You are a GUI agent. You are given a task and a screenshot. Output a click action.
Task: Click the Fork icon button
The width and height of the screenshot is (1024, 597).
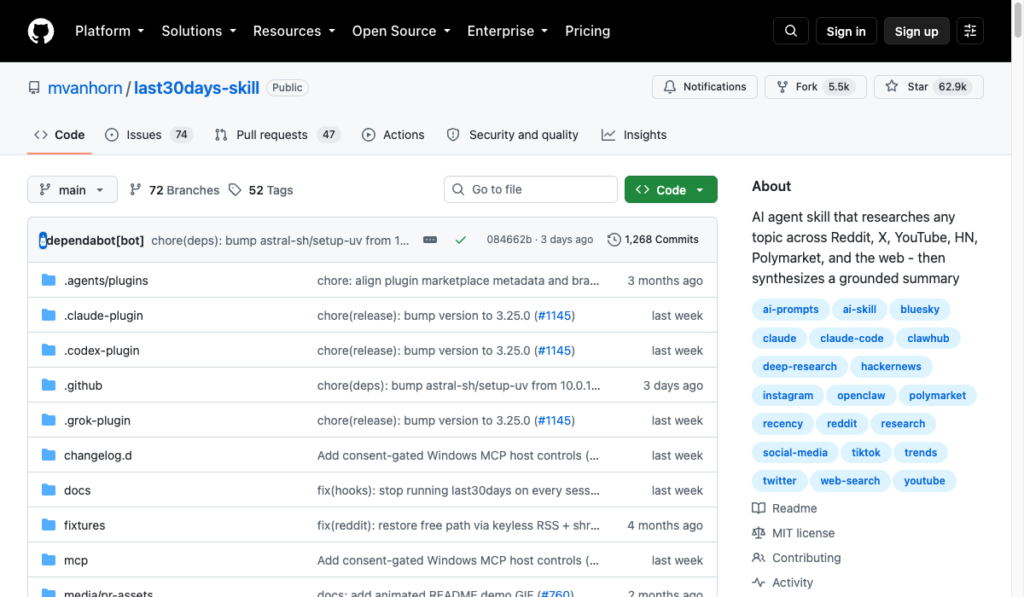tap(815, 87)
